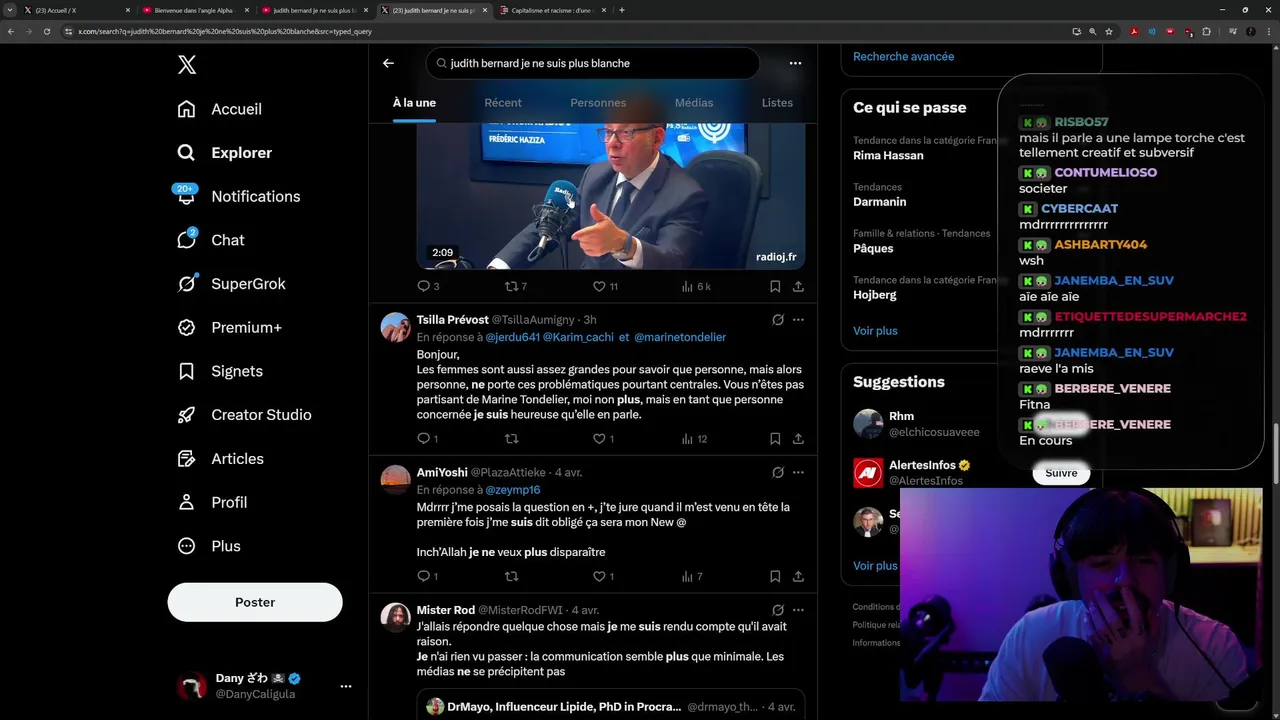Switch to the Listes tab
This screenshot has width=1280, height=720.
tap(777, 103)
